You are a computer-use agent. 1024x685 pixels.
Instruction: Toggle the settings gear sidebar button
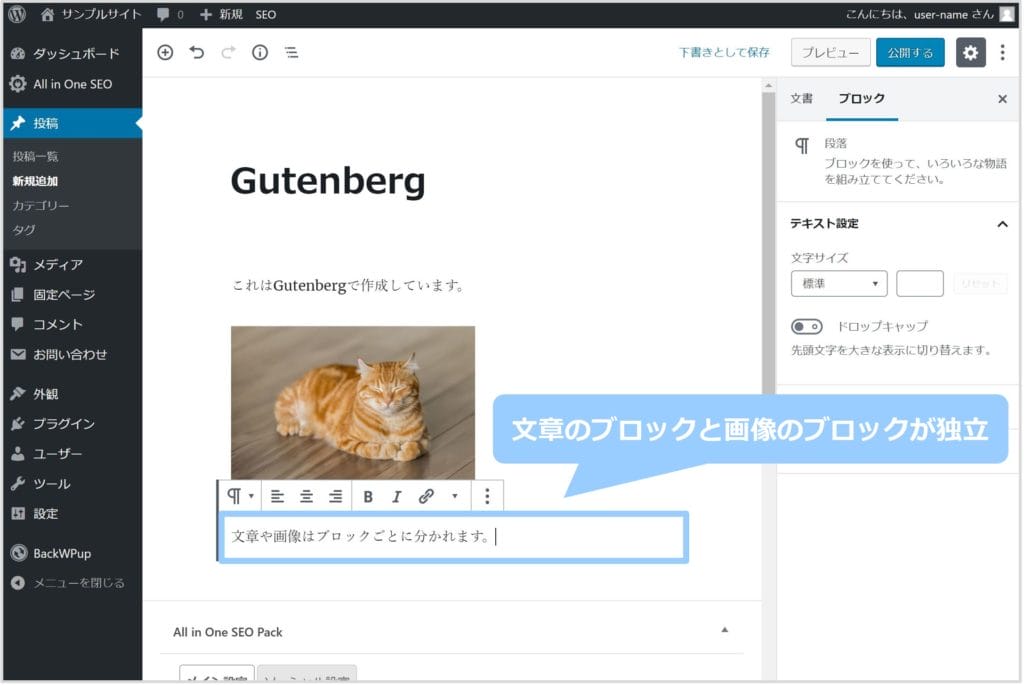(x=970, y=53)
